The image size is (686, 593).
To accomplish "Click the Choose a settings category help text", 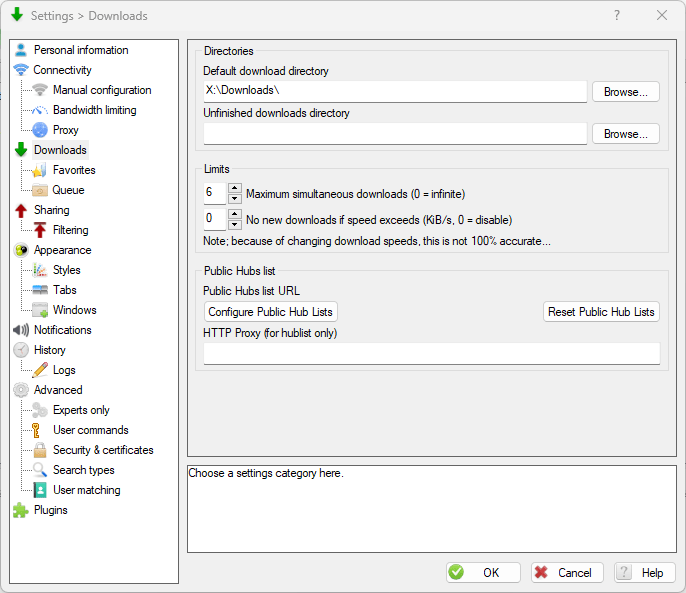I will (x=266, y=473).
